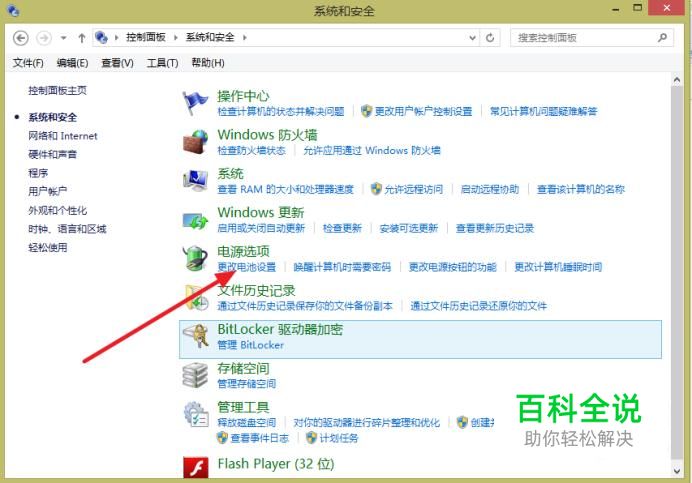Open 电源选项 heading
The width and height of the screenshot is (692, 483).
[x=244, y=251]
